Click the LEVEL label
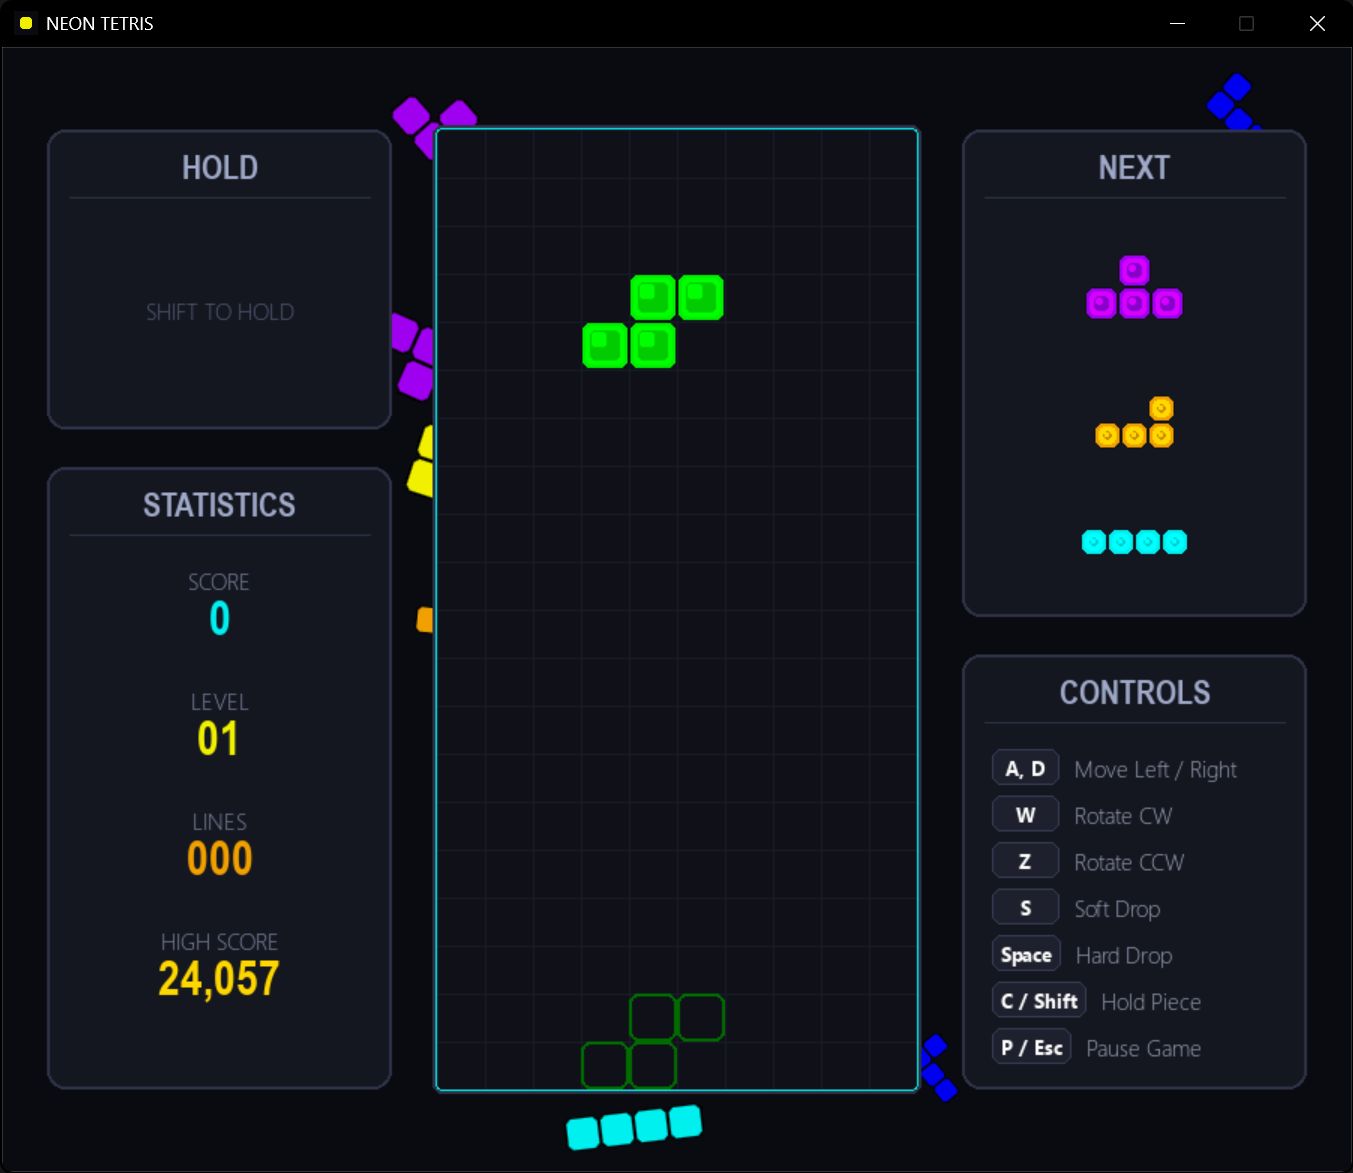This screenshot has height=1173, width=1353. (220, 702)
